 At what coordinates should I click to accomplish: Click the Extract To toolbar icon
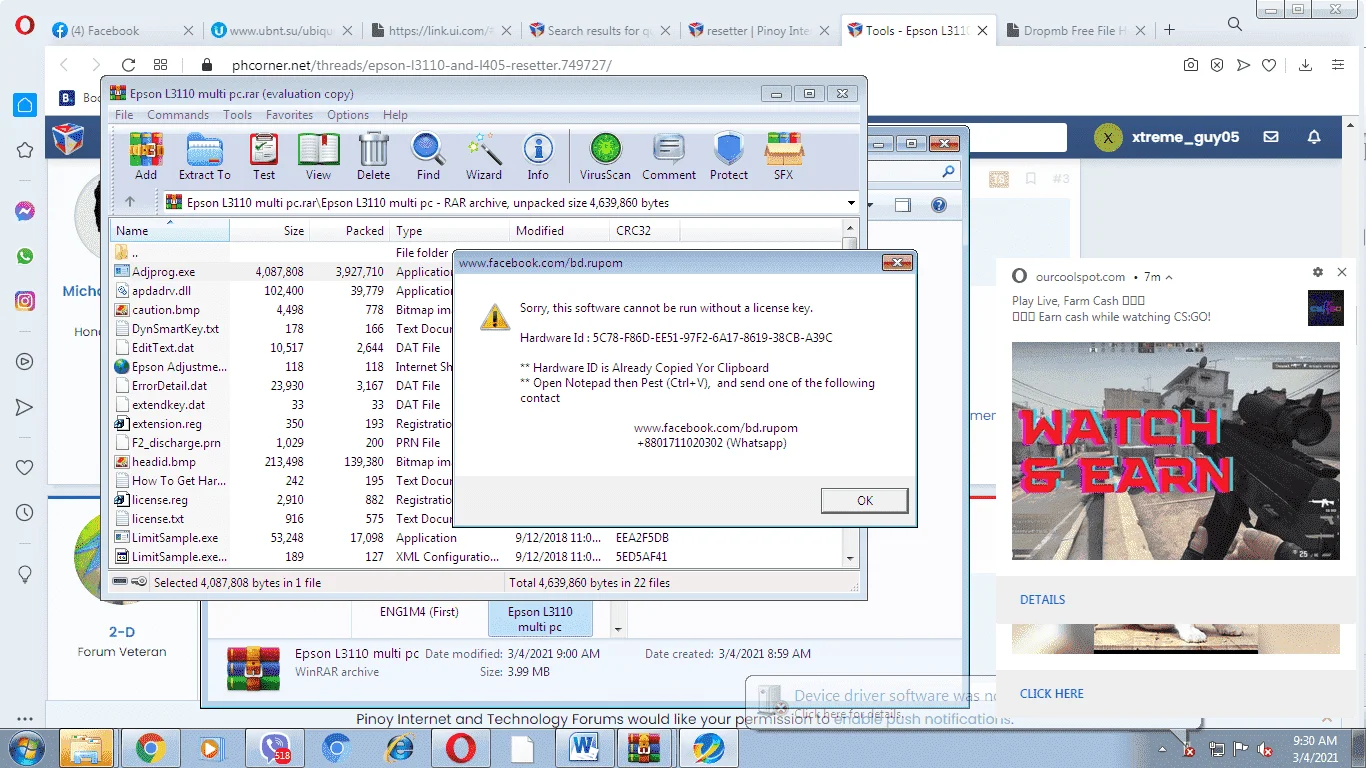pos(204,157)
